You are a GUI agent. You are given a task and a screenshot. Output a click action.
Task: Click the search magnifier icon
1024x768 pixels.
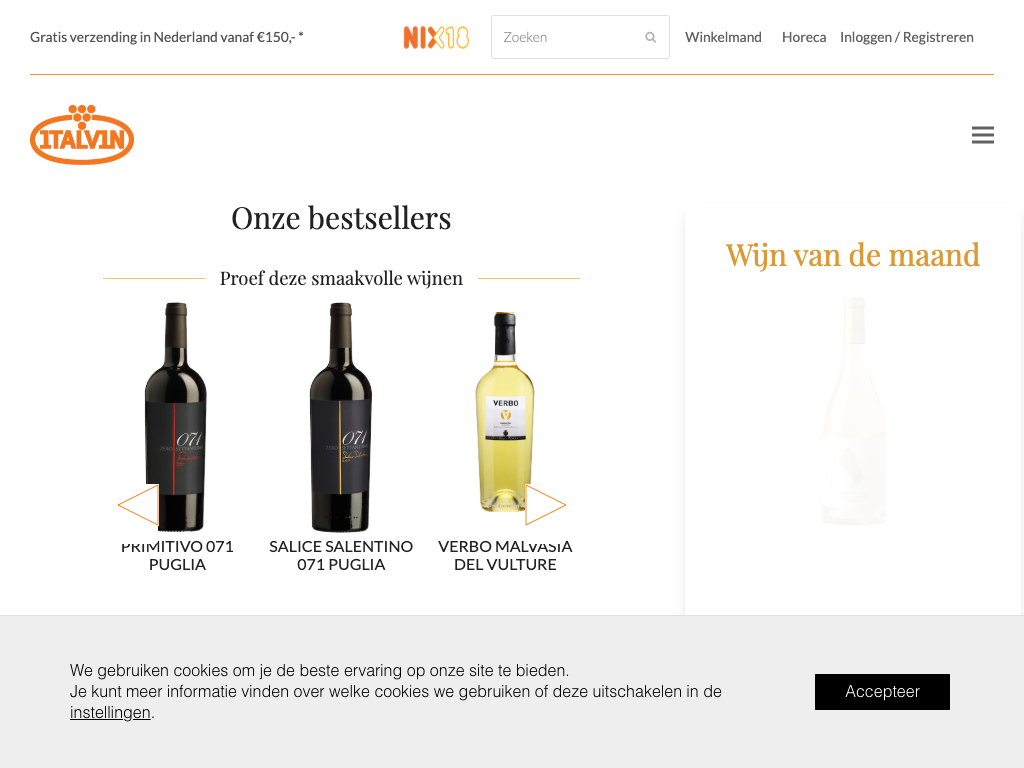tap(650, 37)
